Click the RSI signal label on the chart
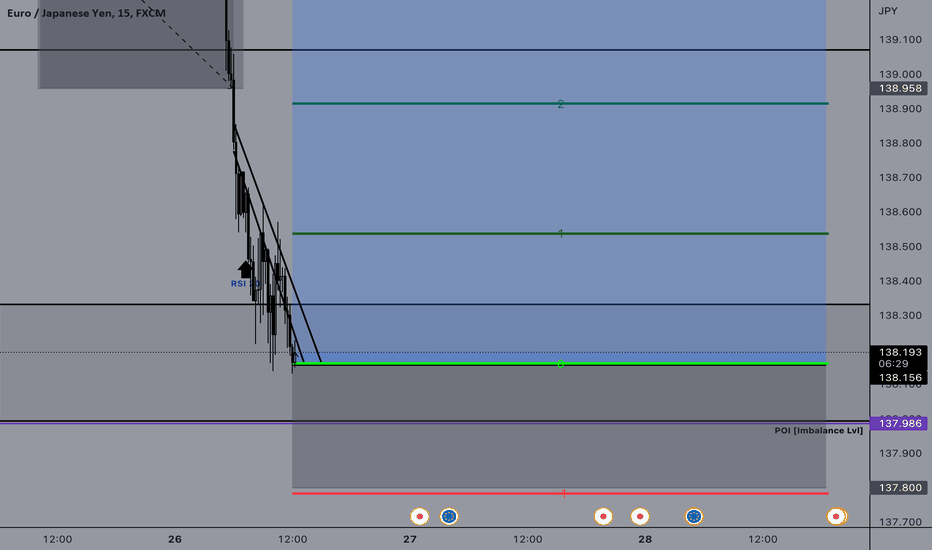The width and height of the screenshot is (932, 550). [245, 284]
